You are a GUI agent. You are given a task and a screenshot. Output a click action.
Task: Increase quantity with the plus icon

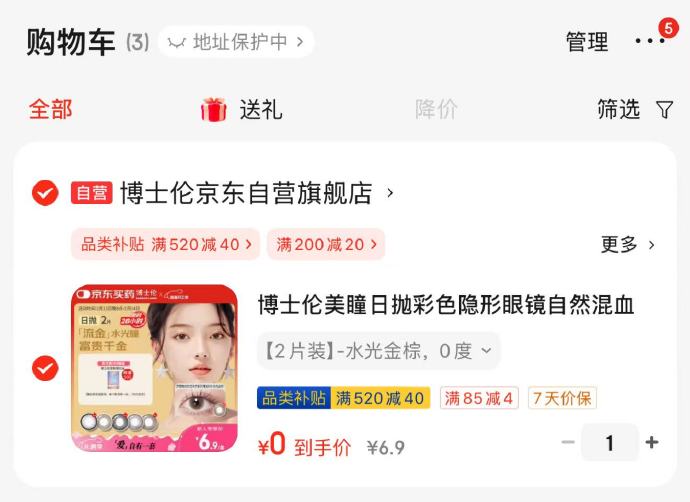652,442
